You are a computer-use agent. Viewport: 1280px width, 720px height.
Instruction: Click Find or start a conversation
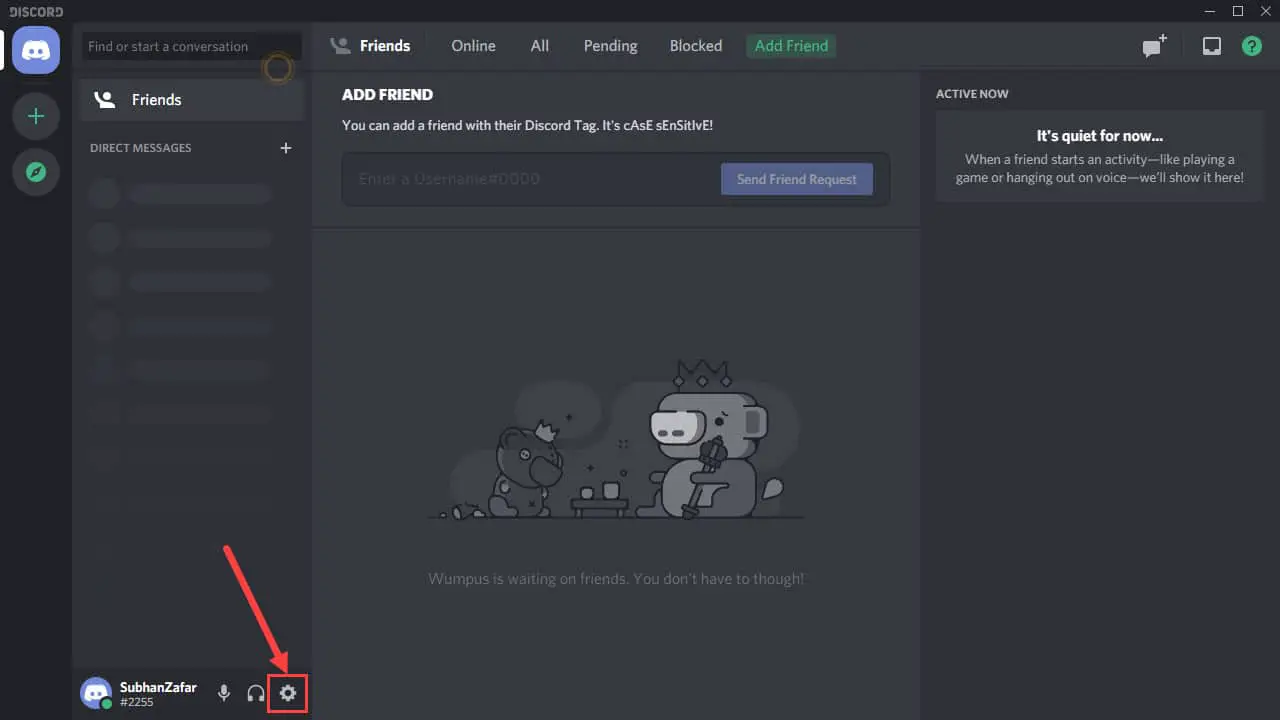click(x=191, y=46)
